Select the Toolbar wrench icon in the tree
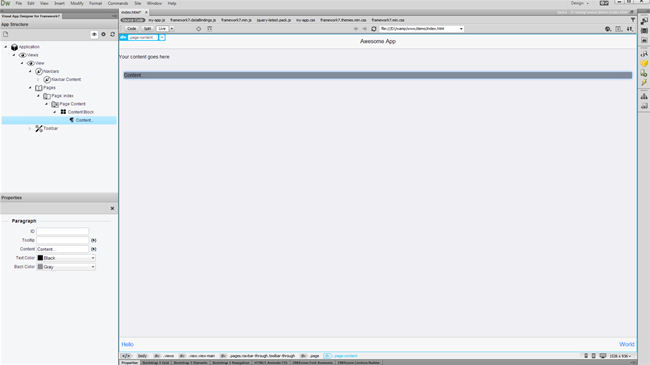The height and width of the screenshot is (365, 650). (39, 129)
